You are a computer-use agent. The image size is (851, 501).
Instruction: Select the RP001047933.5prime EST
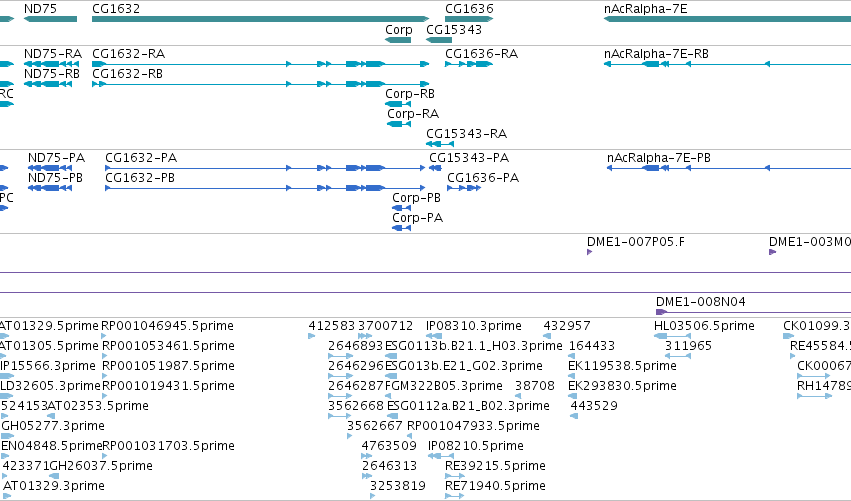(473, 426)
